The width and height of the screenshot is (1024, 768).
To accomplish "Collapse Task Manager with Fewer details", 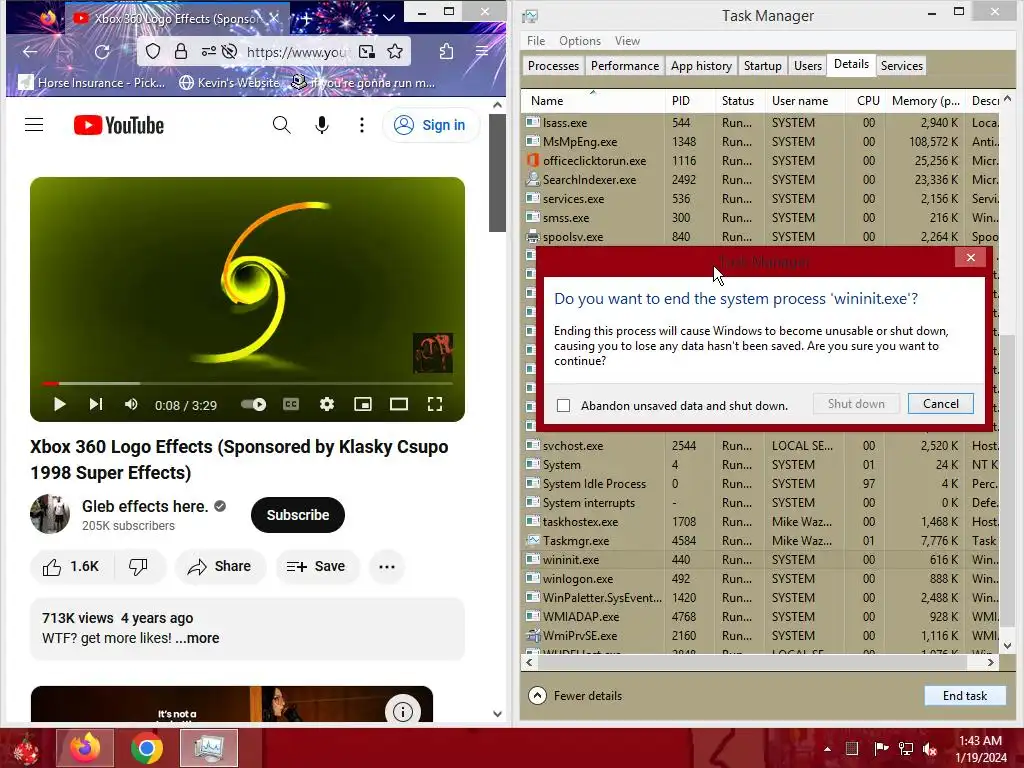I will [x=575, y=696].
